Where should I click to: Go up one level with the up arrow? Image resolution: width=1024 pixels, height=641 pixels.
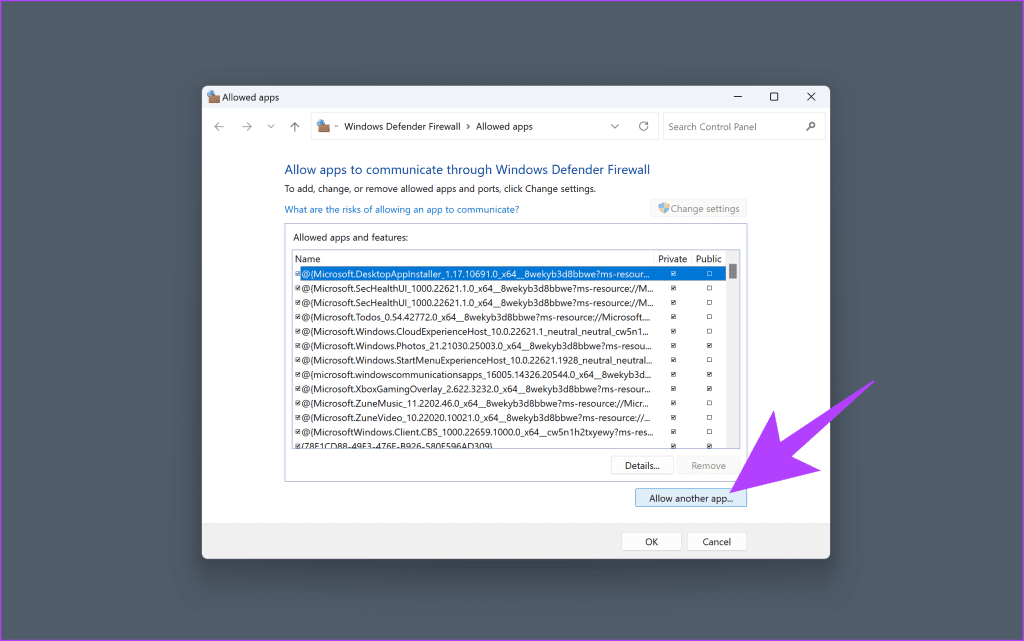click(295, 127)
